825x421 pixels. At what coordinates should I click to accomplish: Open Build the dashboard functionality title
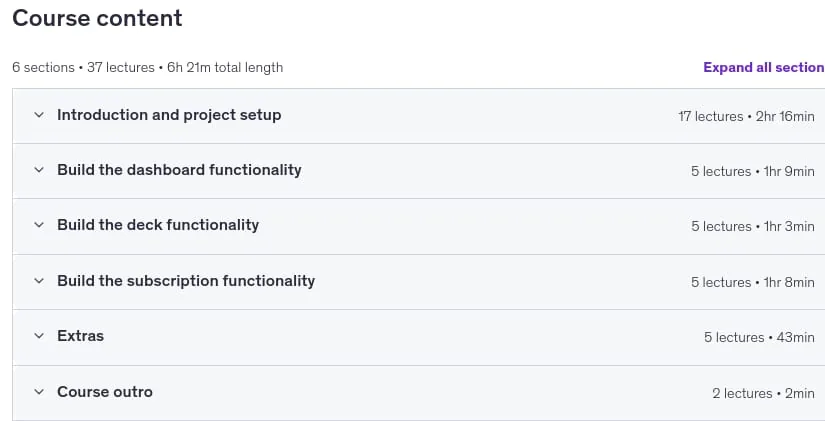coord(179,170)
